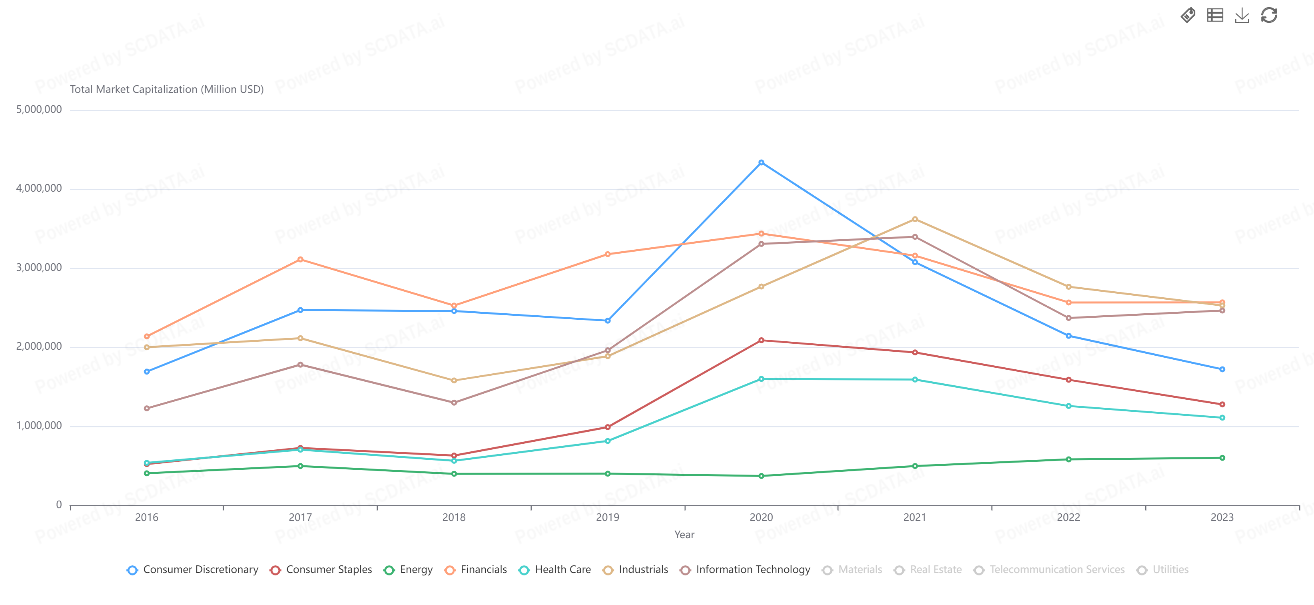Show the Real Estate series
Screen dimensions: 1314x605
click(927, 570)
